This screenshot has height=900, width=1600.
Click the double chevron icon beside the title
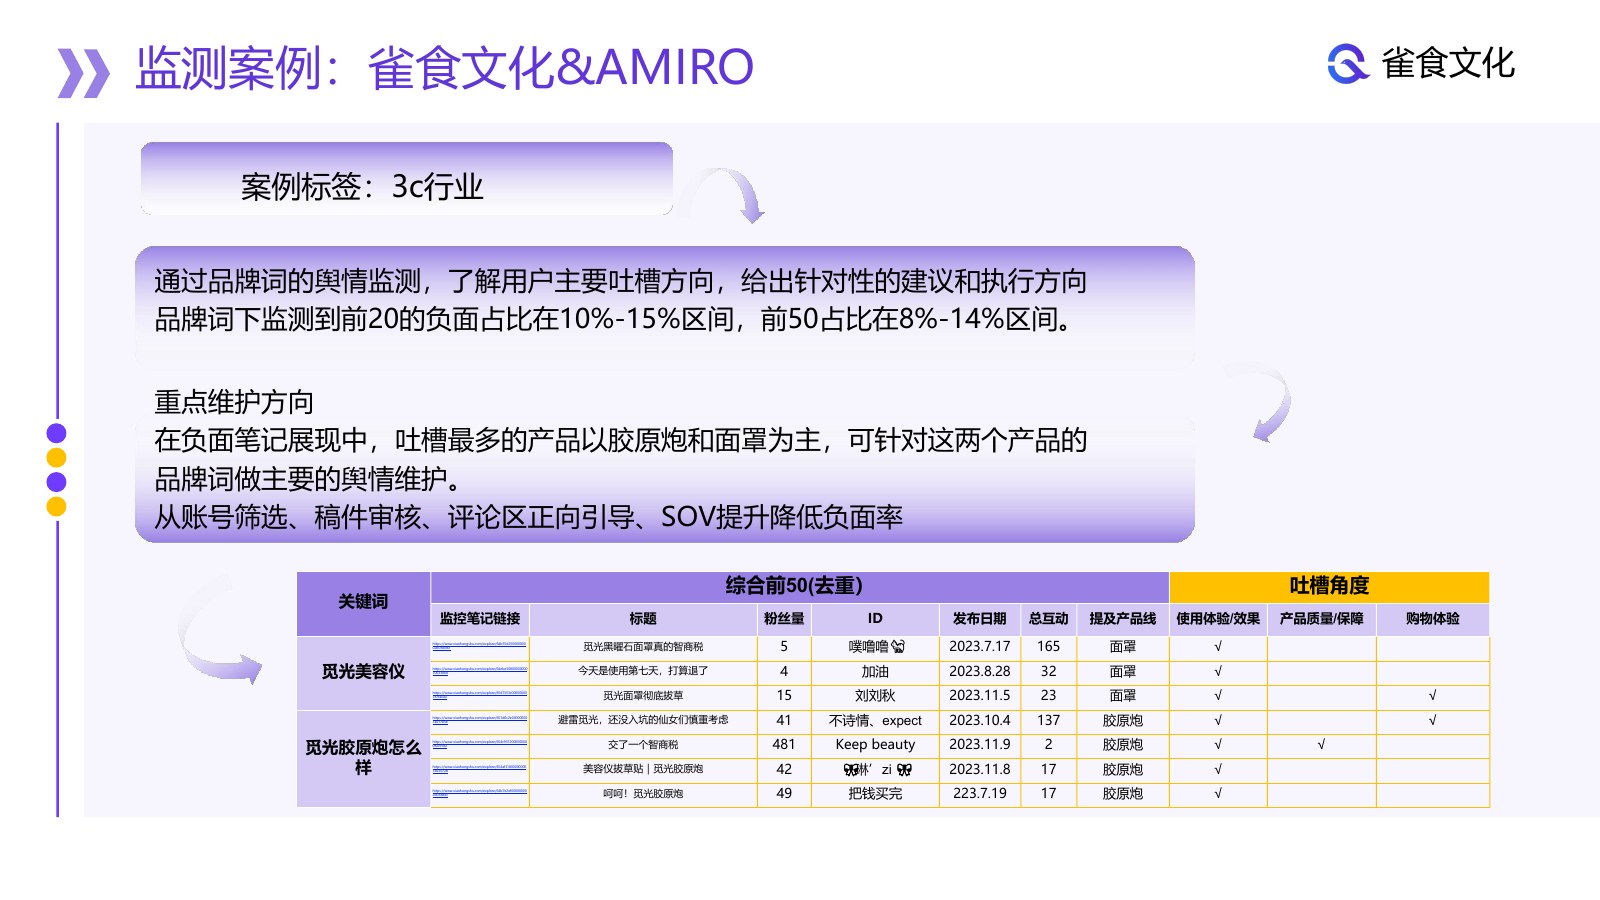pyautogui.click(x=84, y=72)
